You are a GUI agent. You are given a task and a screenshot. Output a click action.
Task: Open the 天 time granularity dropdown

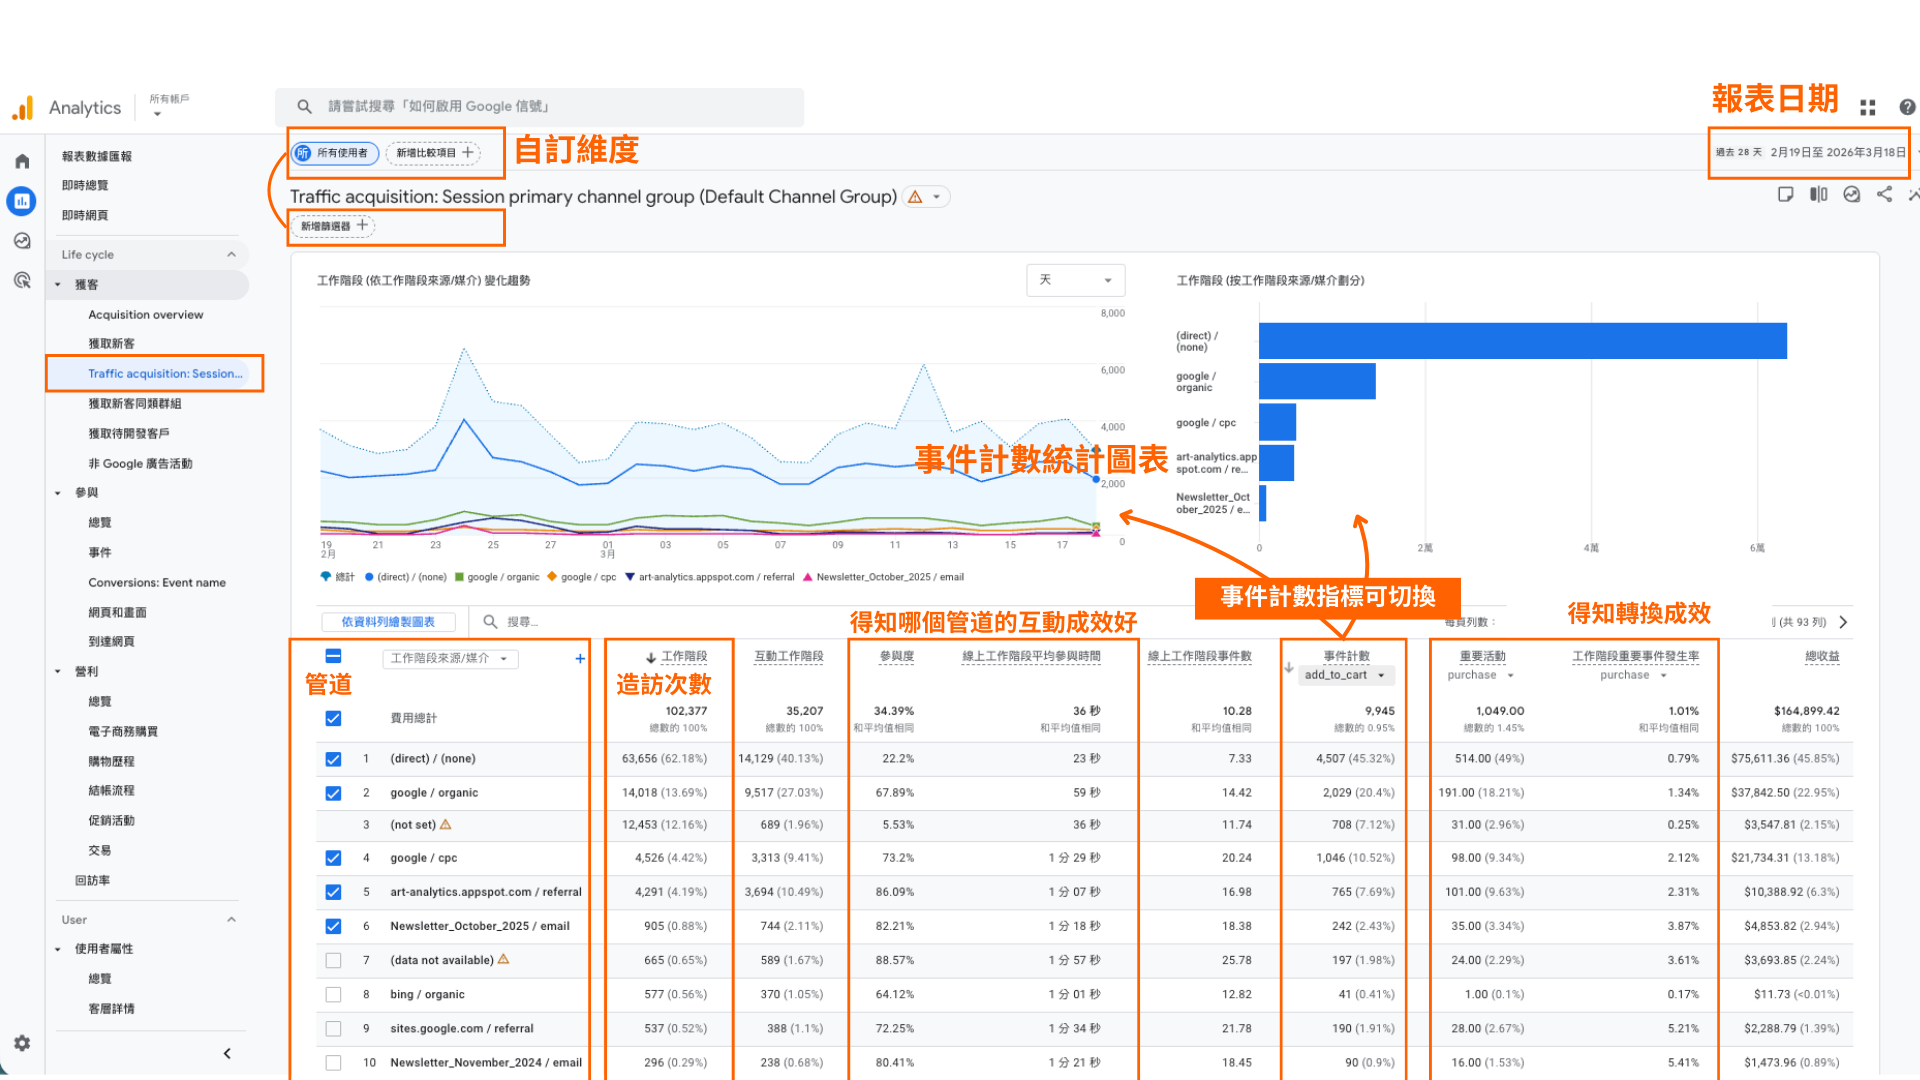click(1075, 280)
